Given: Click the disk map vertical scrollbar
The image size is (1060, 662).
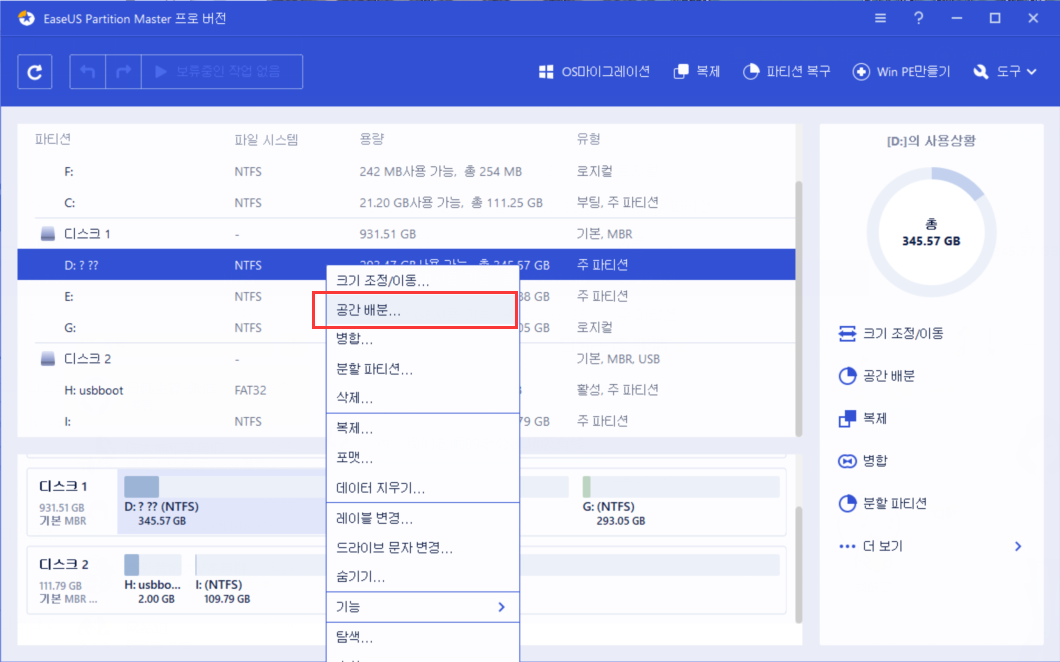Looking at the screenshot, I should coord(798,565).
